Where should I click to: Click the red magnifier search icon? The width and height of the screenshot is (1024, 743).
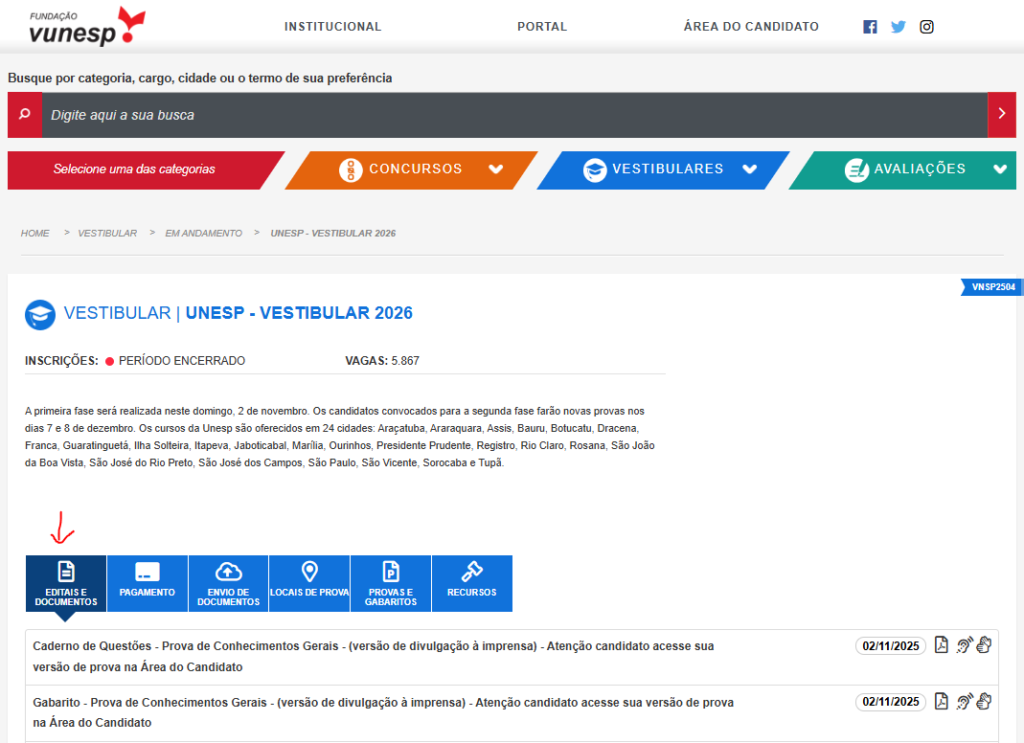pyautogui.click(x=25, y=115)
